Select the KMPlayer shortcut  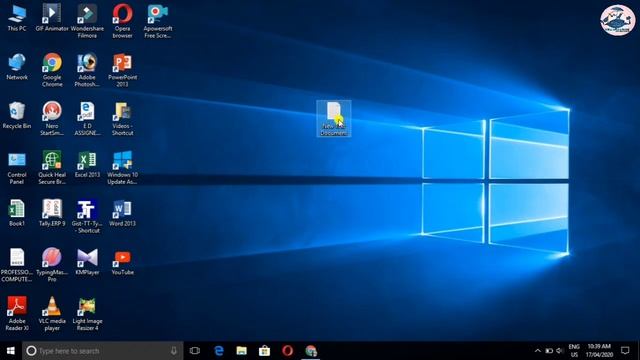[87, 262]
